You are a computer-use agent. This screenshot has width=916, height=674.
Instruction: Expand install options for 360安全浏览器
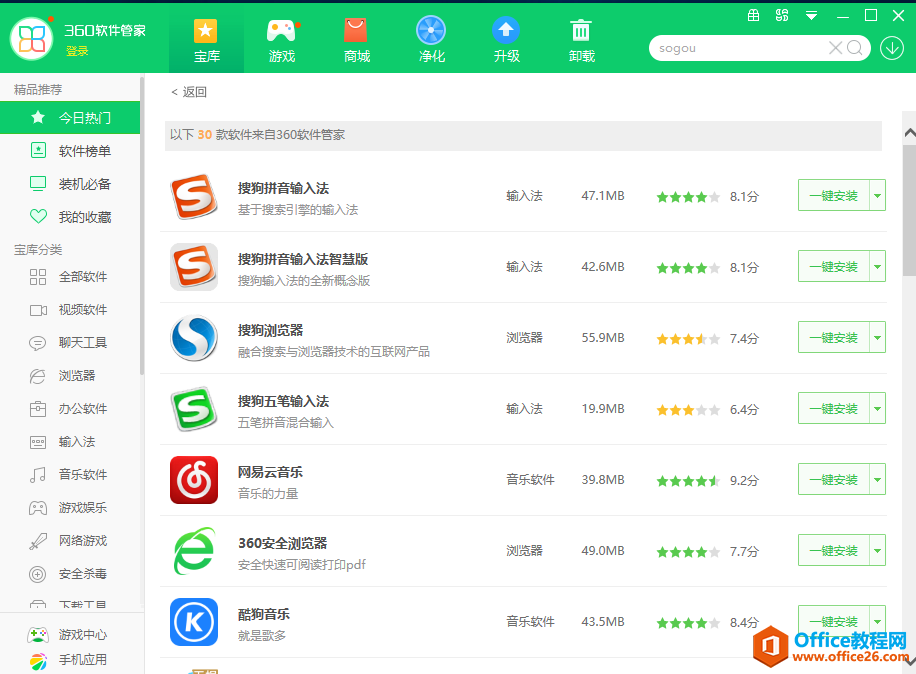[877, 551]
